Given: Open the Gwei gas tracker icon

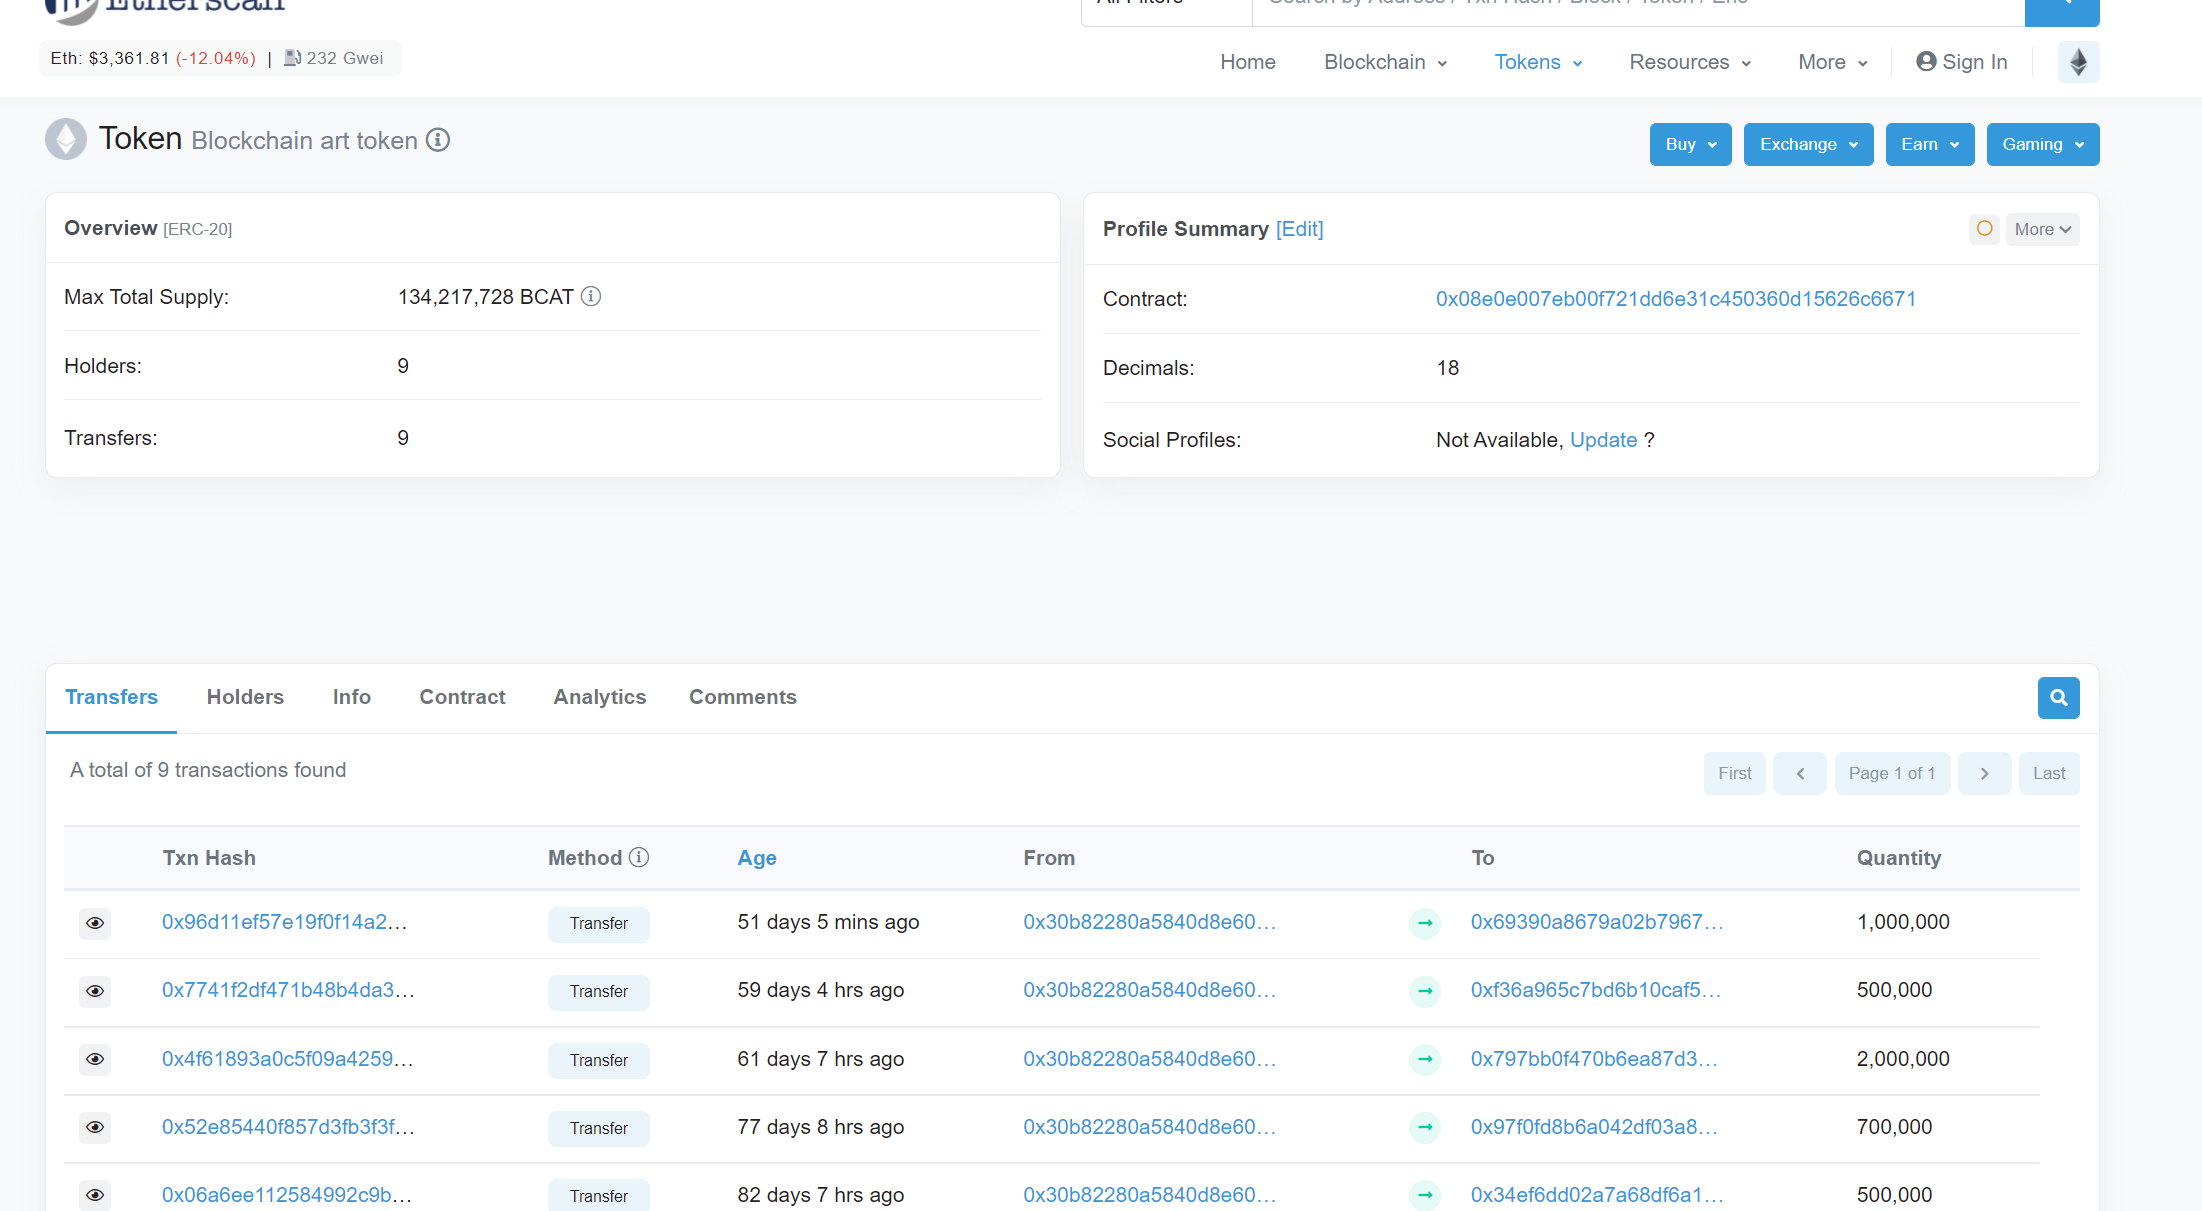Looking at the screenshot, I should click(291, 57).
